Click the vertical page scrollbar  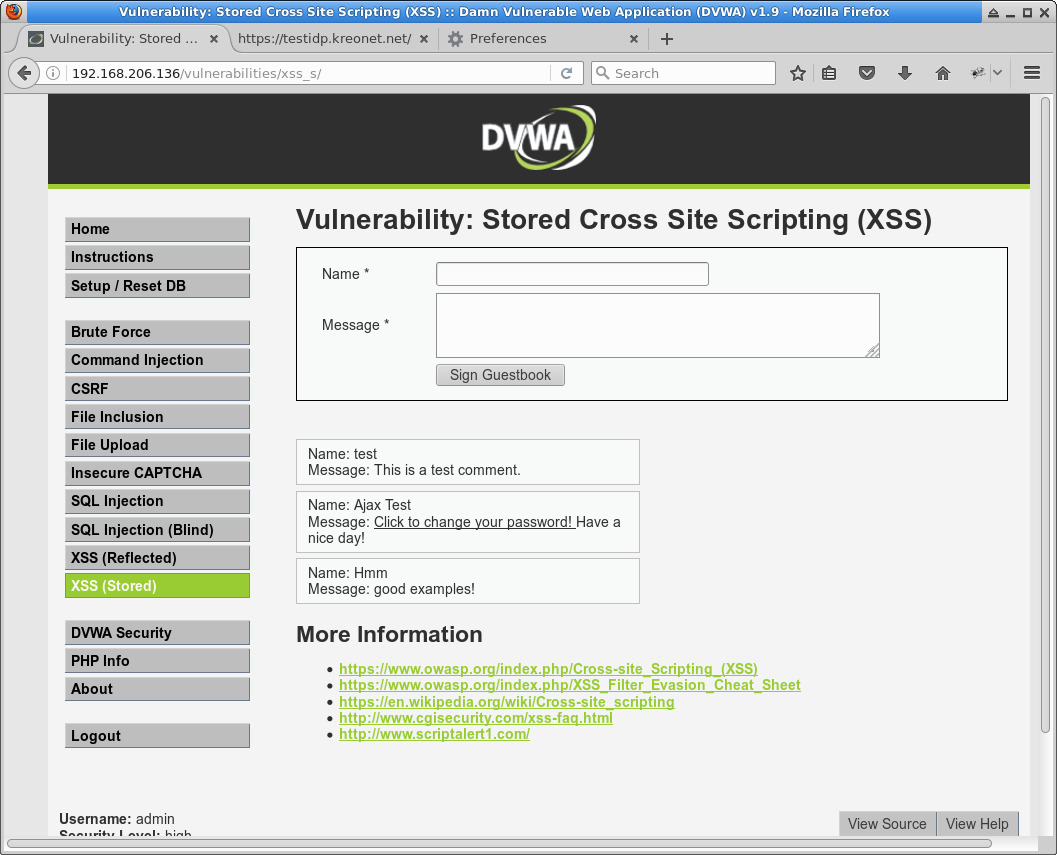click(x=1046, y=415)
